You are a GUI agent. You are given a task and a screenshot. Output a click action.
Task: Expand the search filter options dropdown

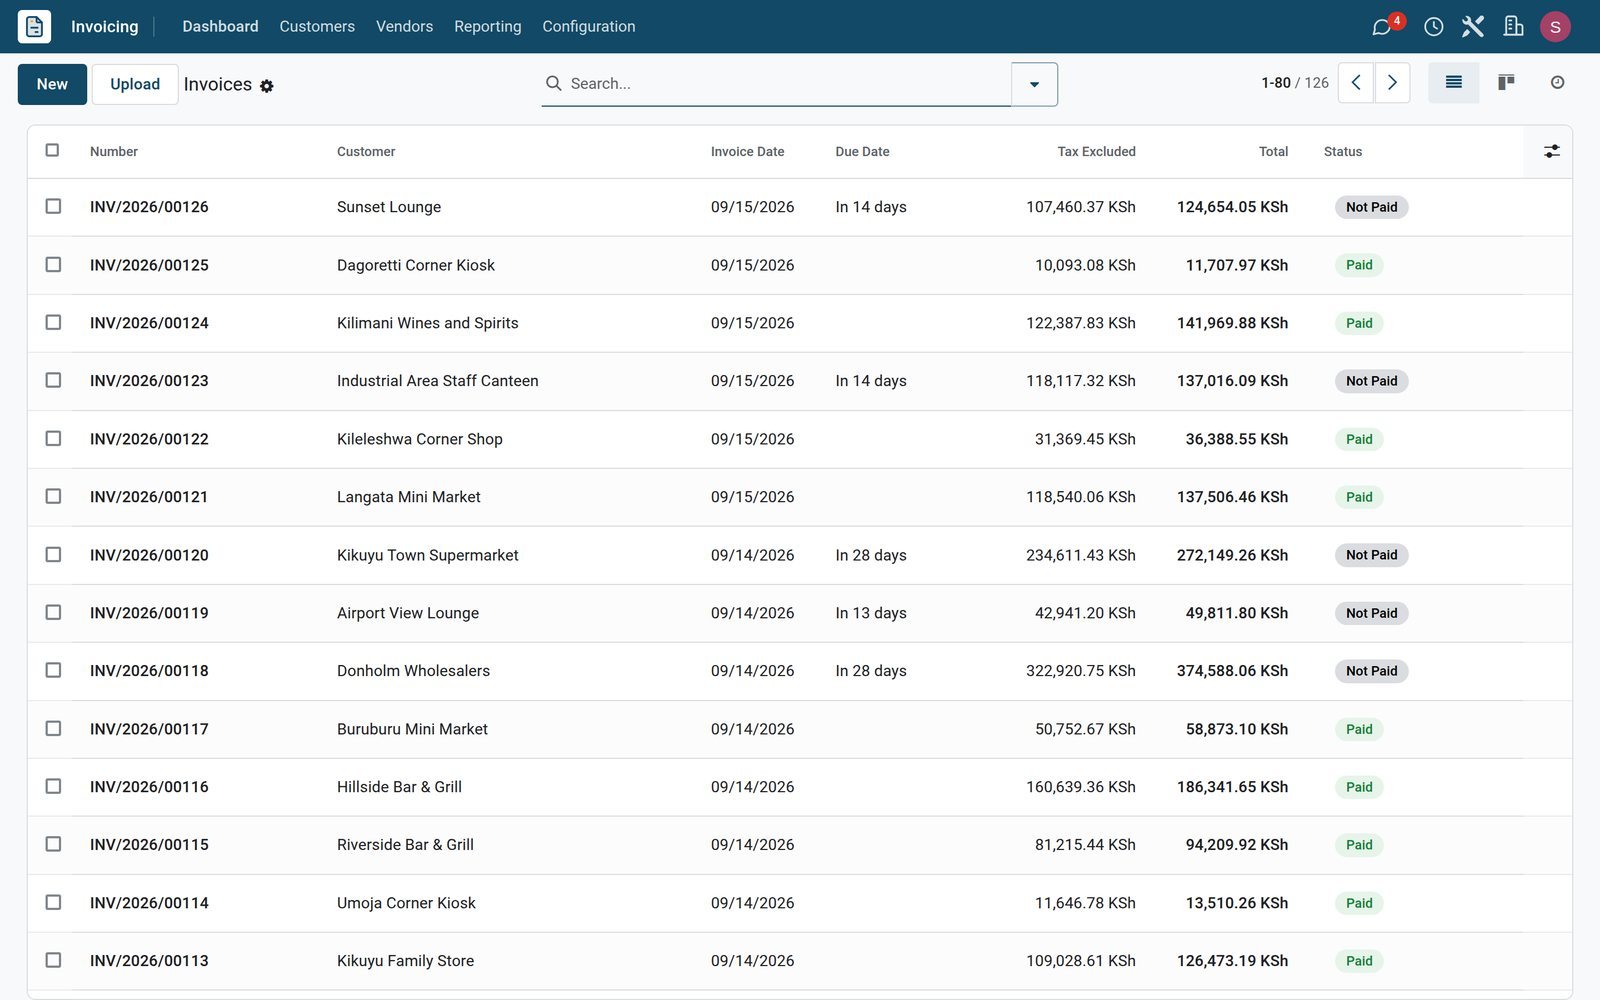click(1034, 84)
